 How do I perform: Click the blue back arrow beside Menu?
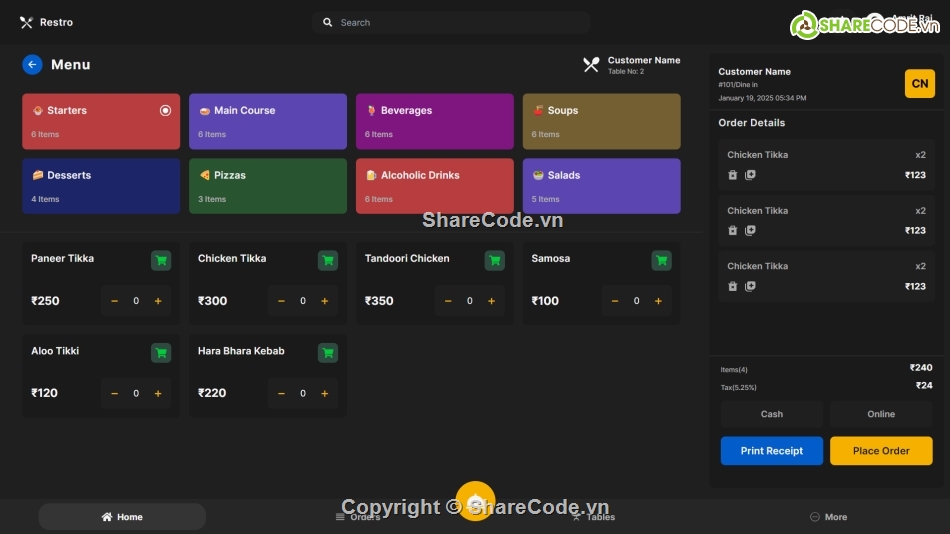pos(32,64)
